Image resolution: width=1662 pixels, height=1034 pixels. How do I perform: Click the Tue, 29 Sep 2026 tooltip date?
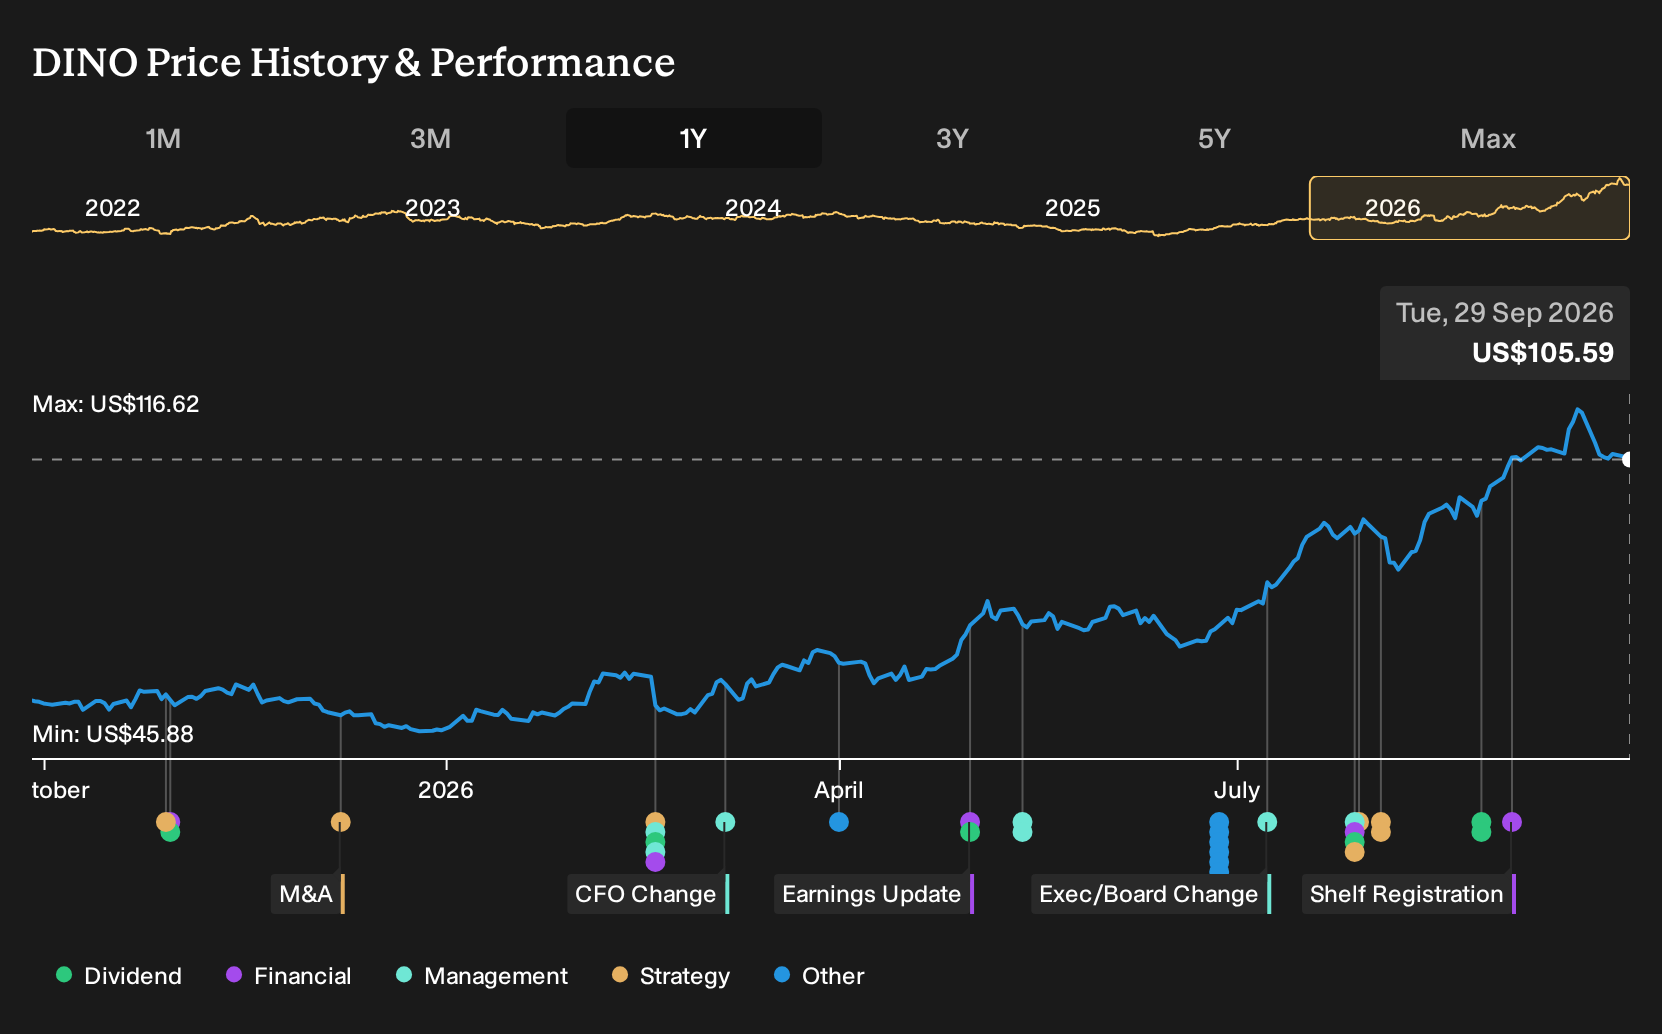(x=1504, y=313)
